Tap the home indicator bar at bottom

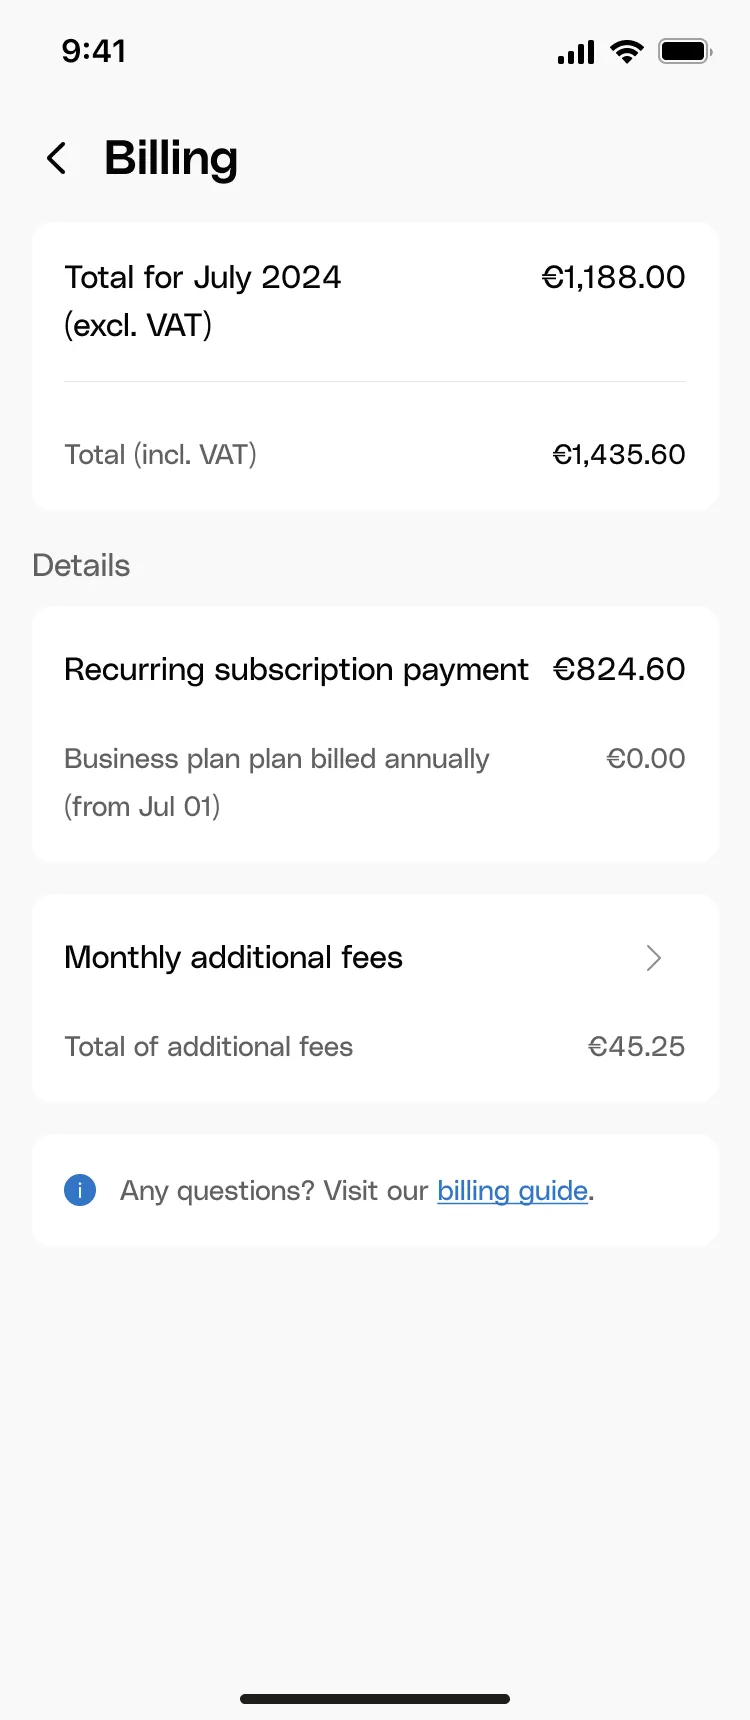375,1697
